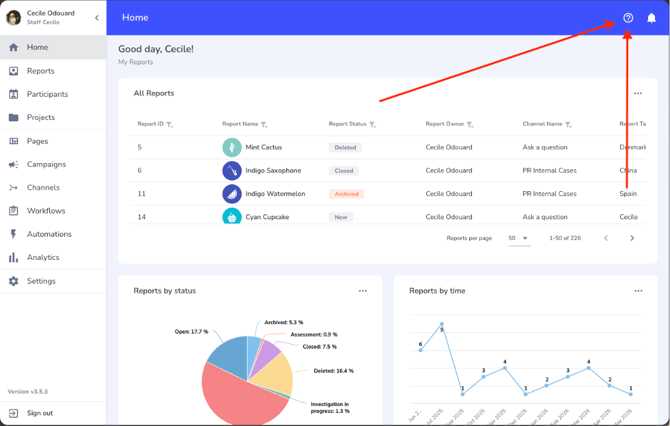Open Reports by time options menu
670x426 pixels.
pyautogui.click(x=638, y=291)
